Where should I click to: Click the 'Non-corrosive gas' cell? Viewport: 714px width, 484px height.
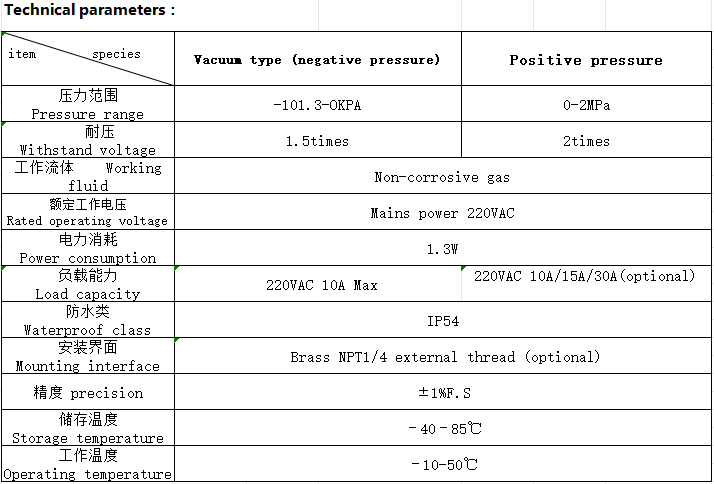(x=442, y=177)
